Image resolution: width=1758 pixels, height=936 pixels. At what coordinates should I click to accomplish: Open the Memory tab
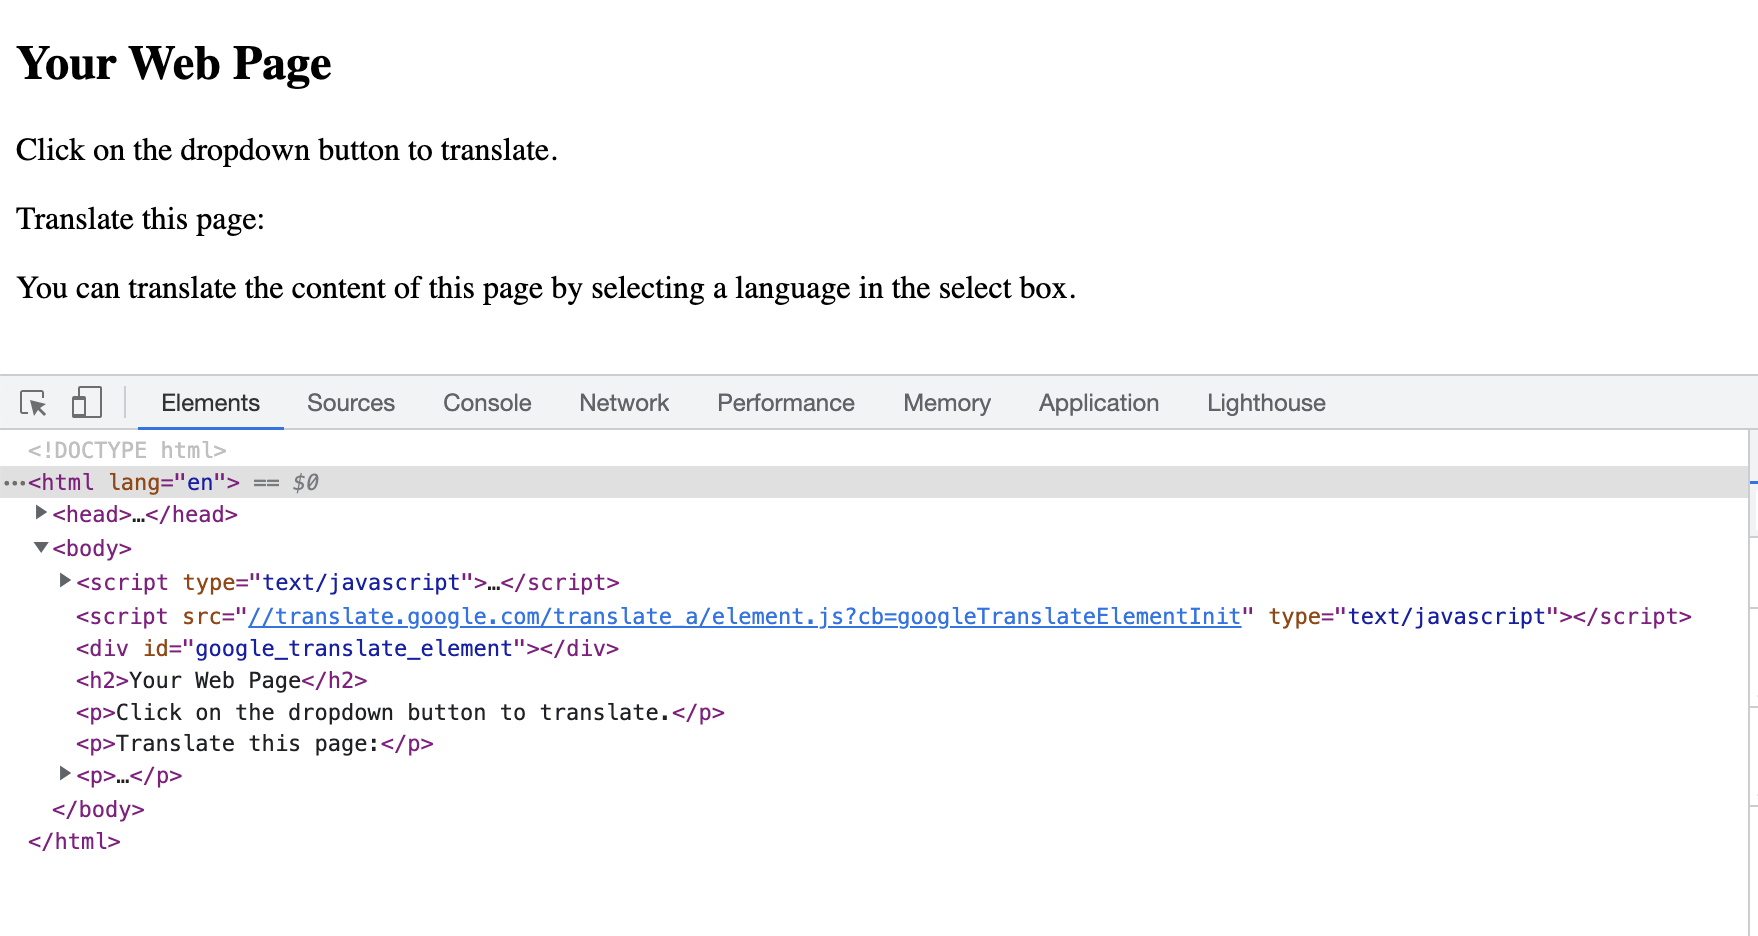click(947, 403)
